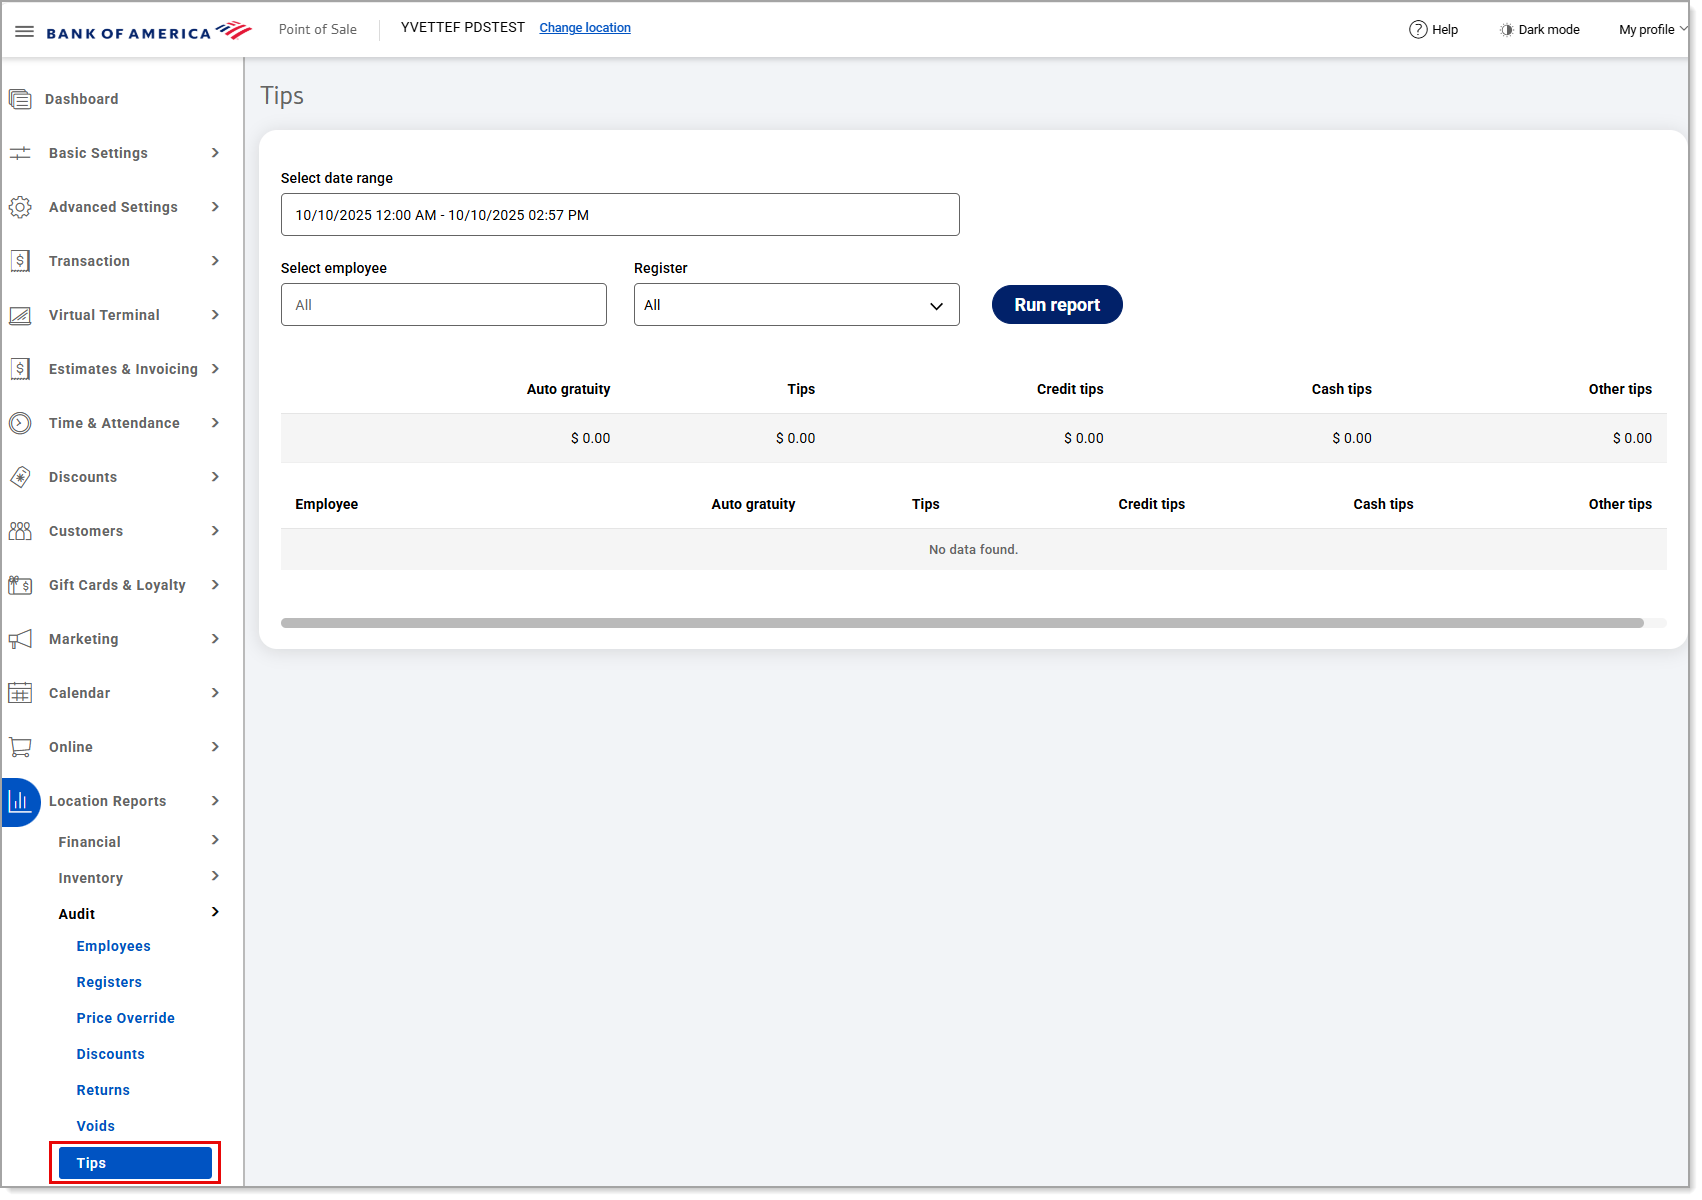Image resolution: width=1702 pixels, height=1200 pixels.
Task: Open the hamburger navigation menu
Action: click(x=24, y=31)
